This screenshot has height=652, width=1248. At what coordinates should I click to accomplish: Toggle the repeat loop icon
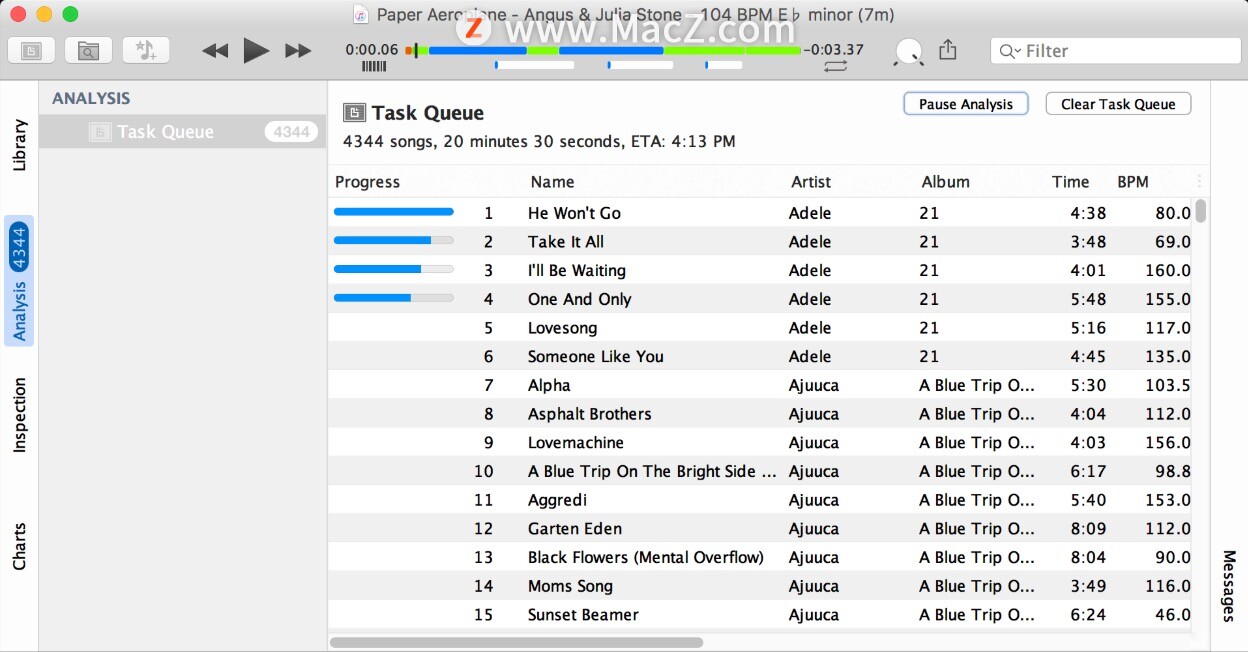click(836, 66)
